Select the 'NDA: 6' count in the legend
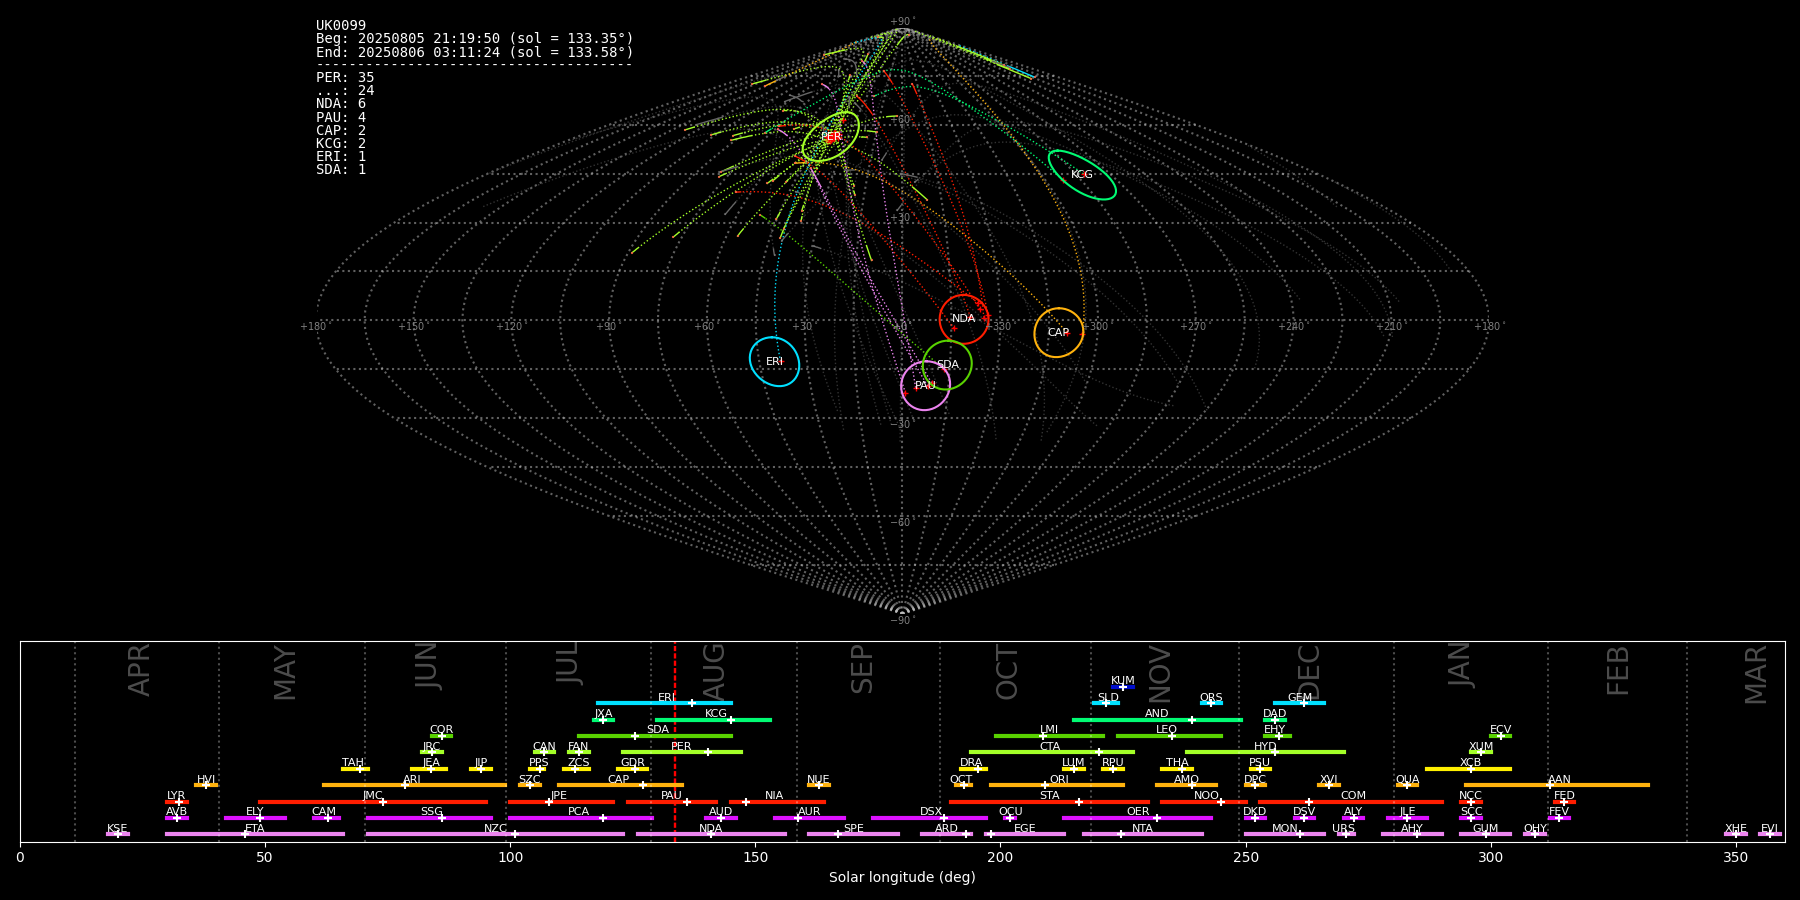Image resolution: width=1800 pixels, height=900 pixels. (341, 104)
